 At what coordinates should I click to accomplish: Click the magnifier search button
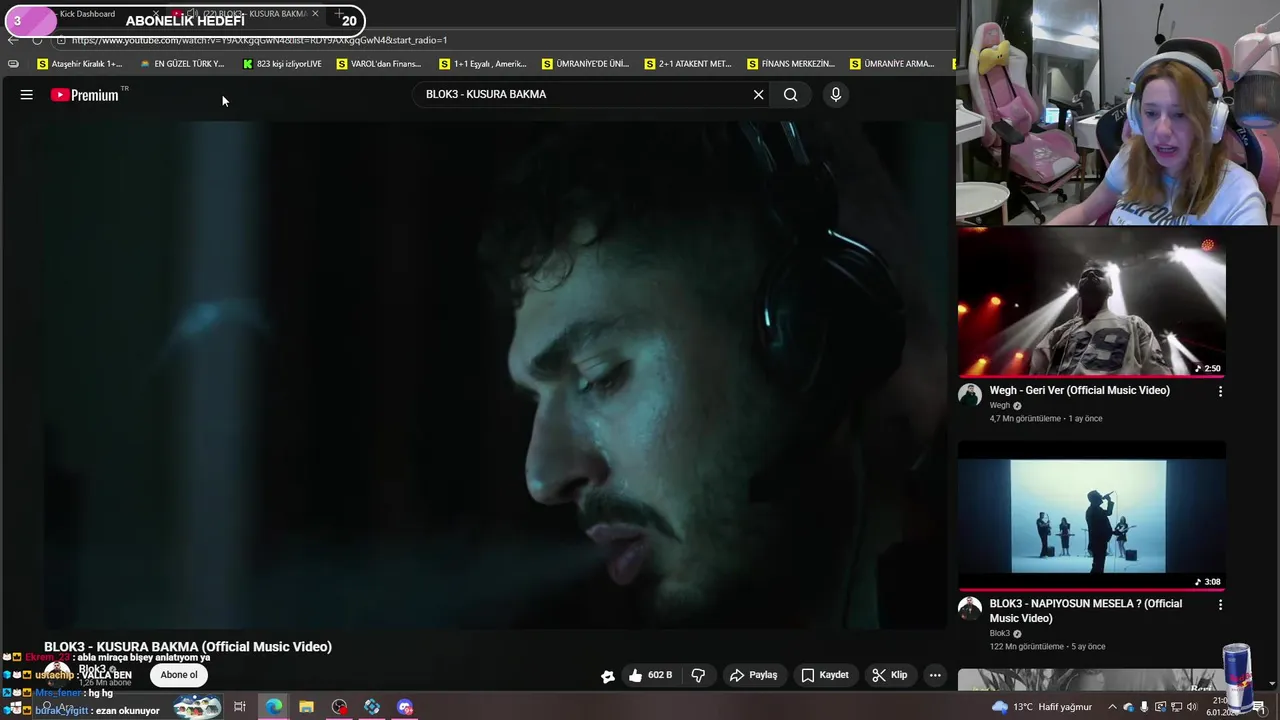coord(790,95)
